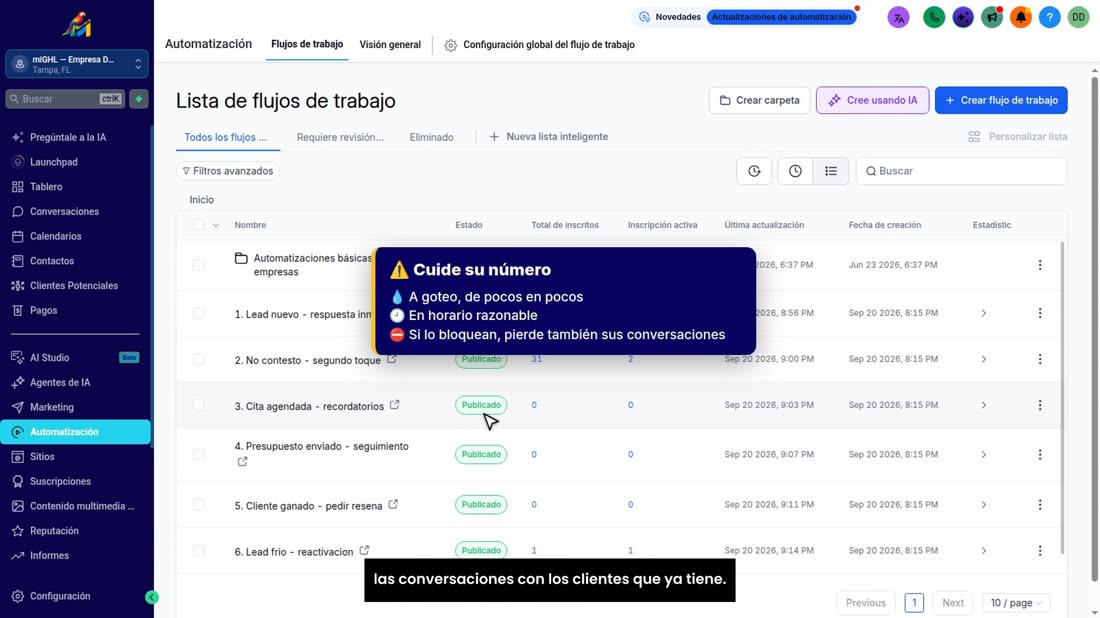Expand statistics chevron for 5. Cliente ganado

click(984, 504)
